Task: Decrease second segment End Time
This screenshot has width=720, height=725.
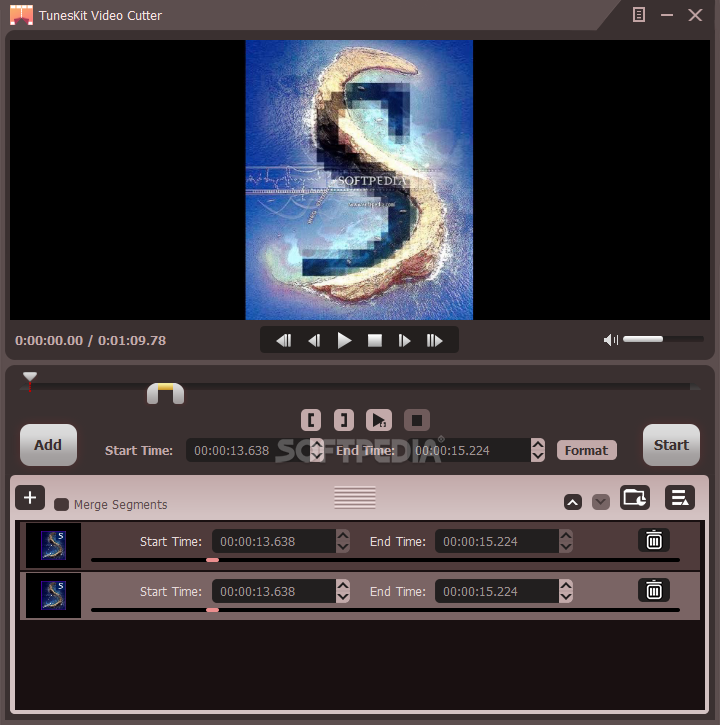Action: 566,597
